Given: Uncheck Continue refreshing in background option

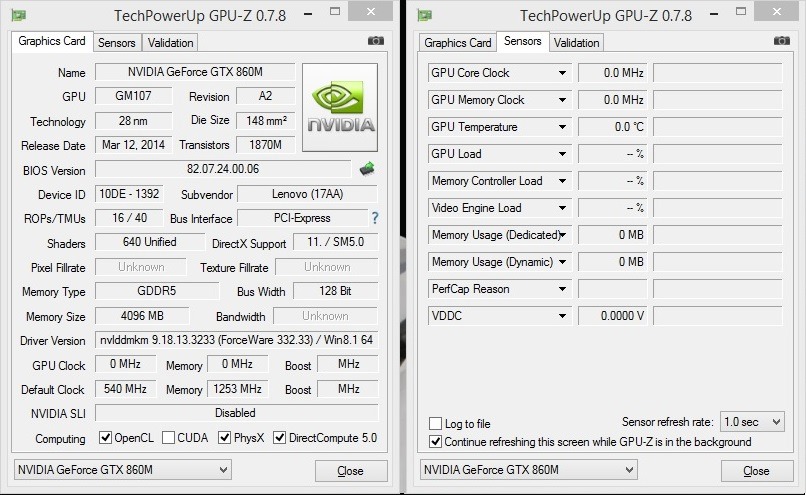Looking at the screenshot, I should [435, 441].
